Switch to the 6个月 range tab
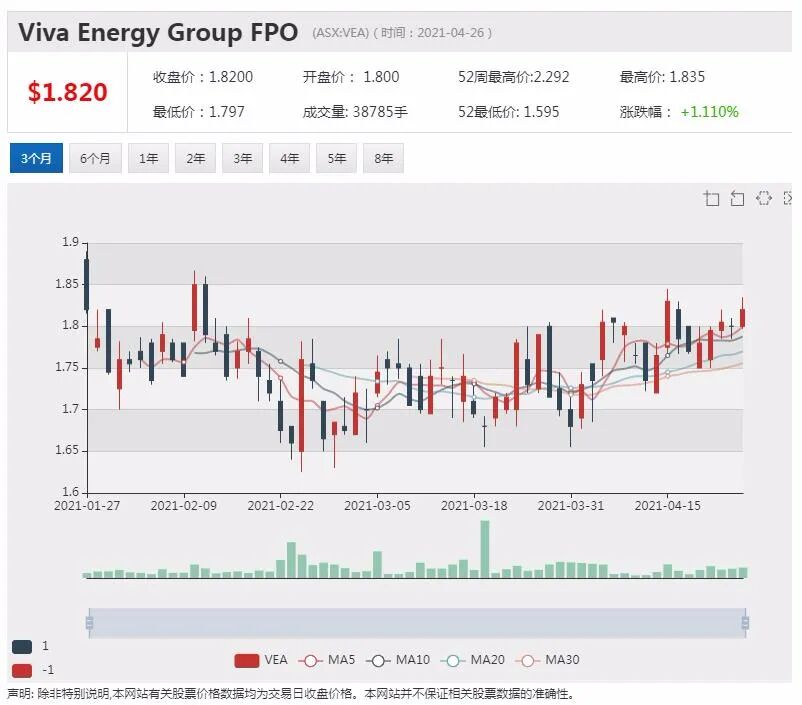 [x=95, y=158]
